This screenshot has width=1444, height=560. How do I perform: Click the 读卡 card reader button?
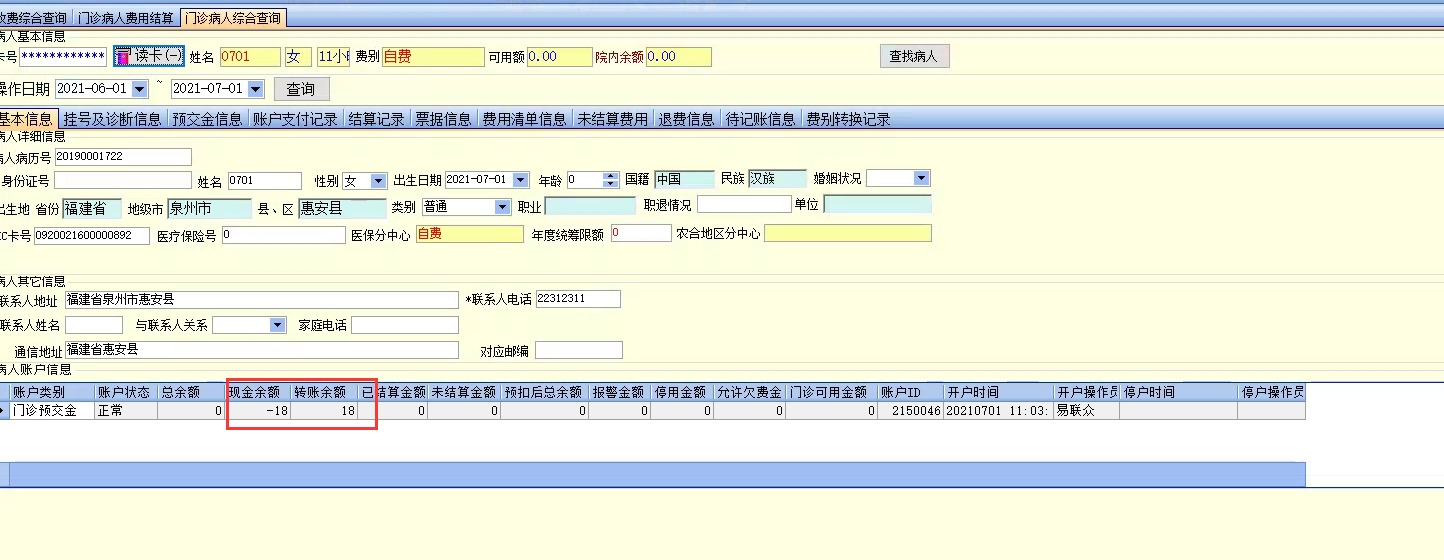coord(148,56)
